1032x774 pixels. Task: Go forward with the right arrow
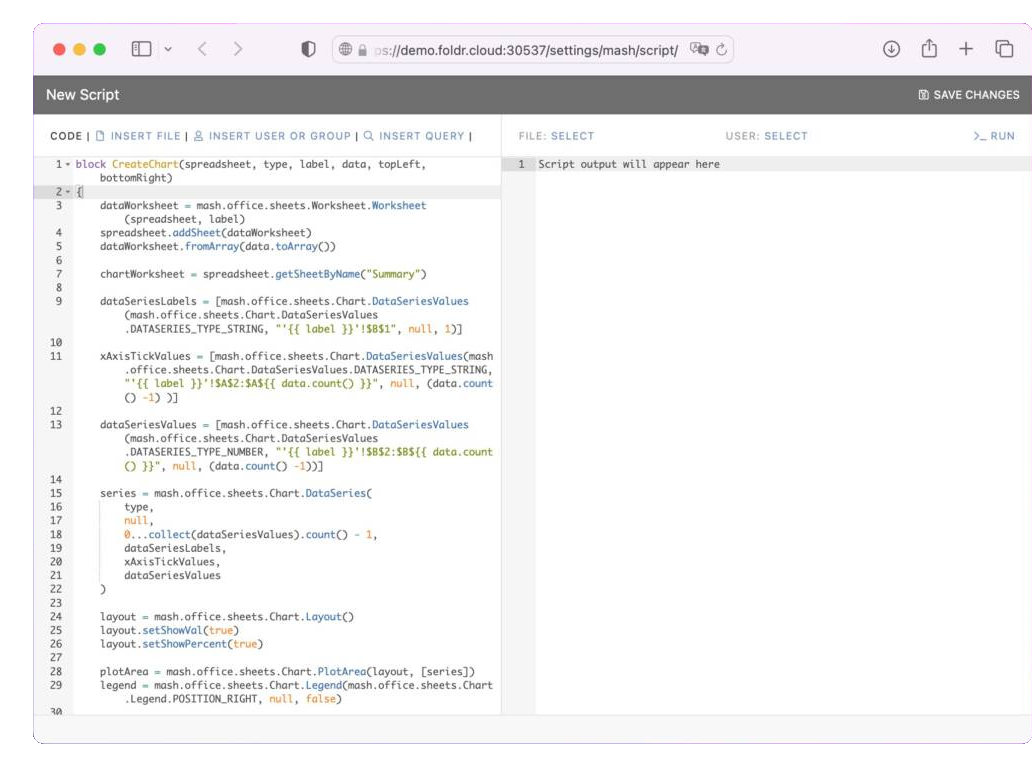click(x=238, y=49)
